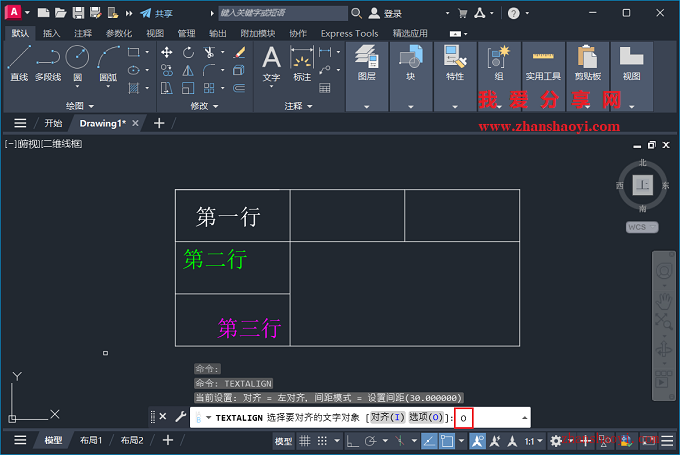Select the Circle (圆) tool

[x=77, y=63]
